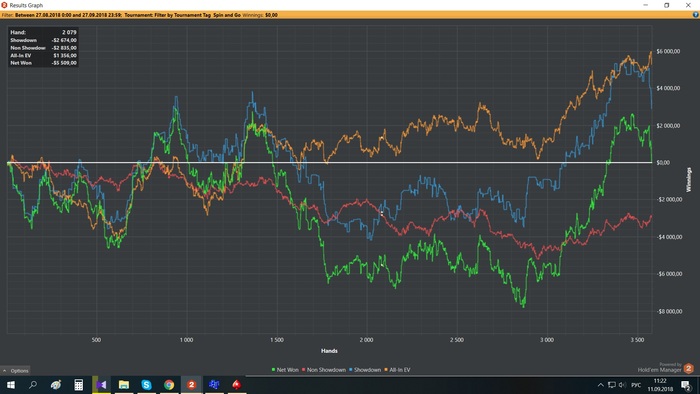Open network settings tray icon
The width and height of the screenshot is (700, 394).
[x=612, y=385]
